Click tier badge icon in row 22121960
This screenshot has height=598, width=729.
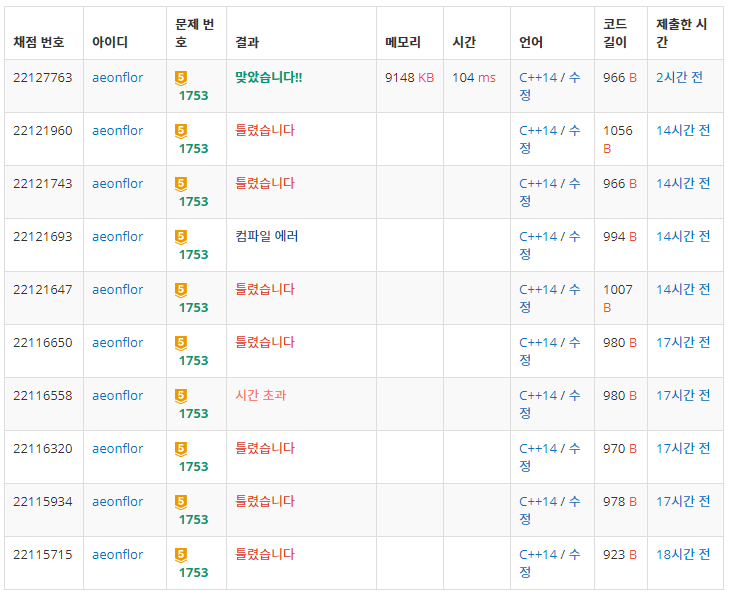pyautogui.click(x=181, y=131)
